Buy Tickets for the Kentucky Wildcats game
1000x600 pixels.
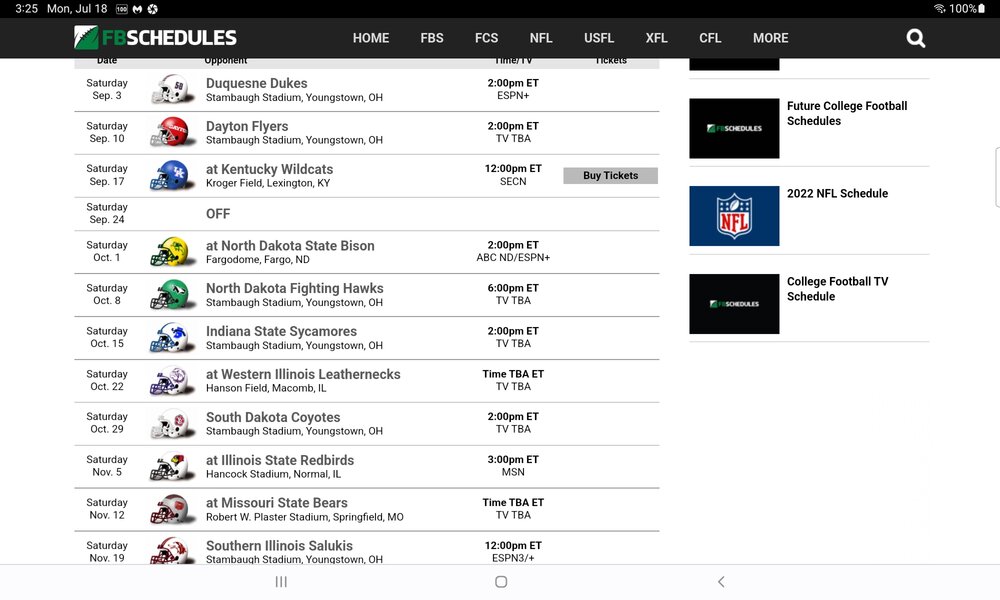(610, 175)
